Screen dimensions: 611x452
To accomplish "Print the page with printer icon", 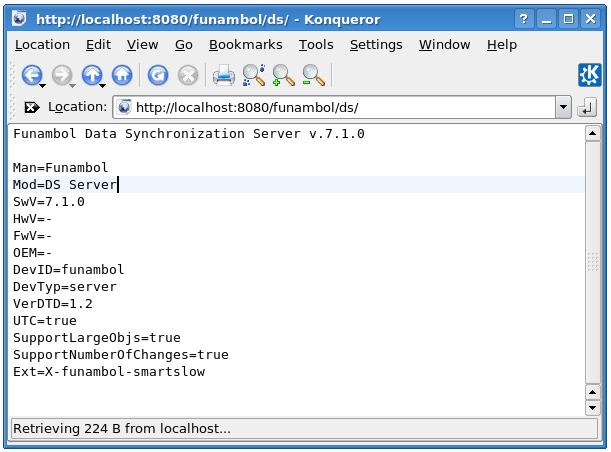I will [223, 75].
